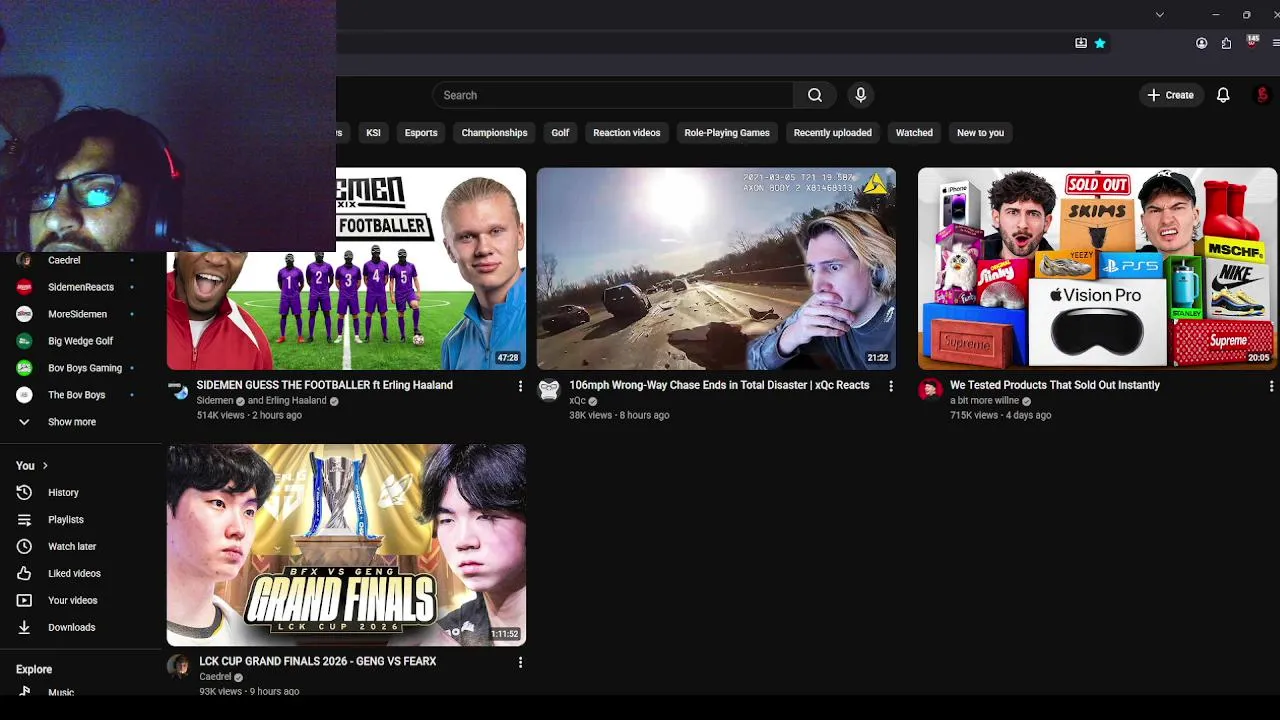Click the Create button
The width and height of the screenshot is (1280, 720).
pos(1170,95)
